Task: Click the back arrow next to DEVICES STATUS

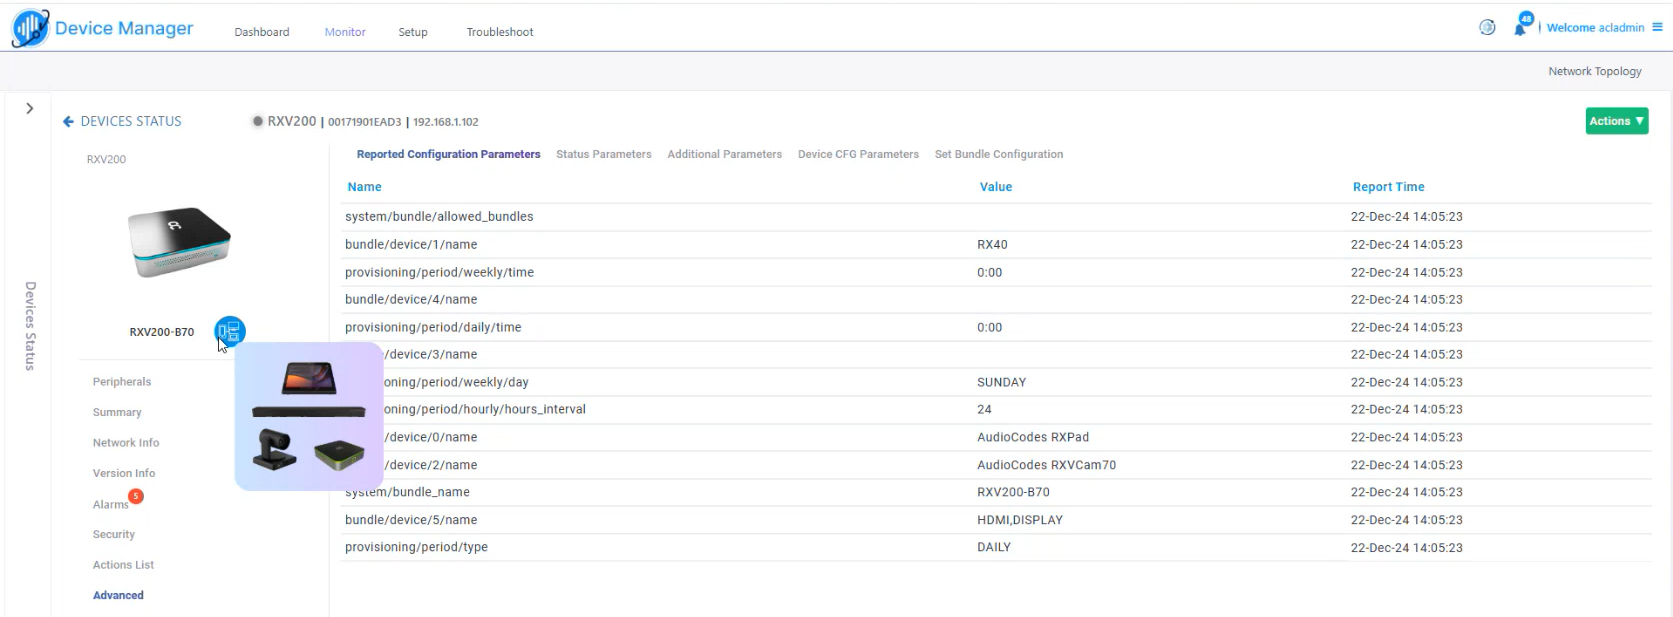Action: point(68,121)
